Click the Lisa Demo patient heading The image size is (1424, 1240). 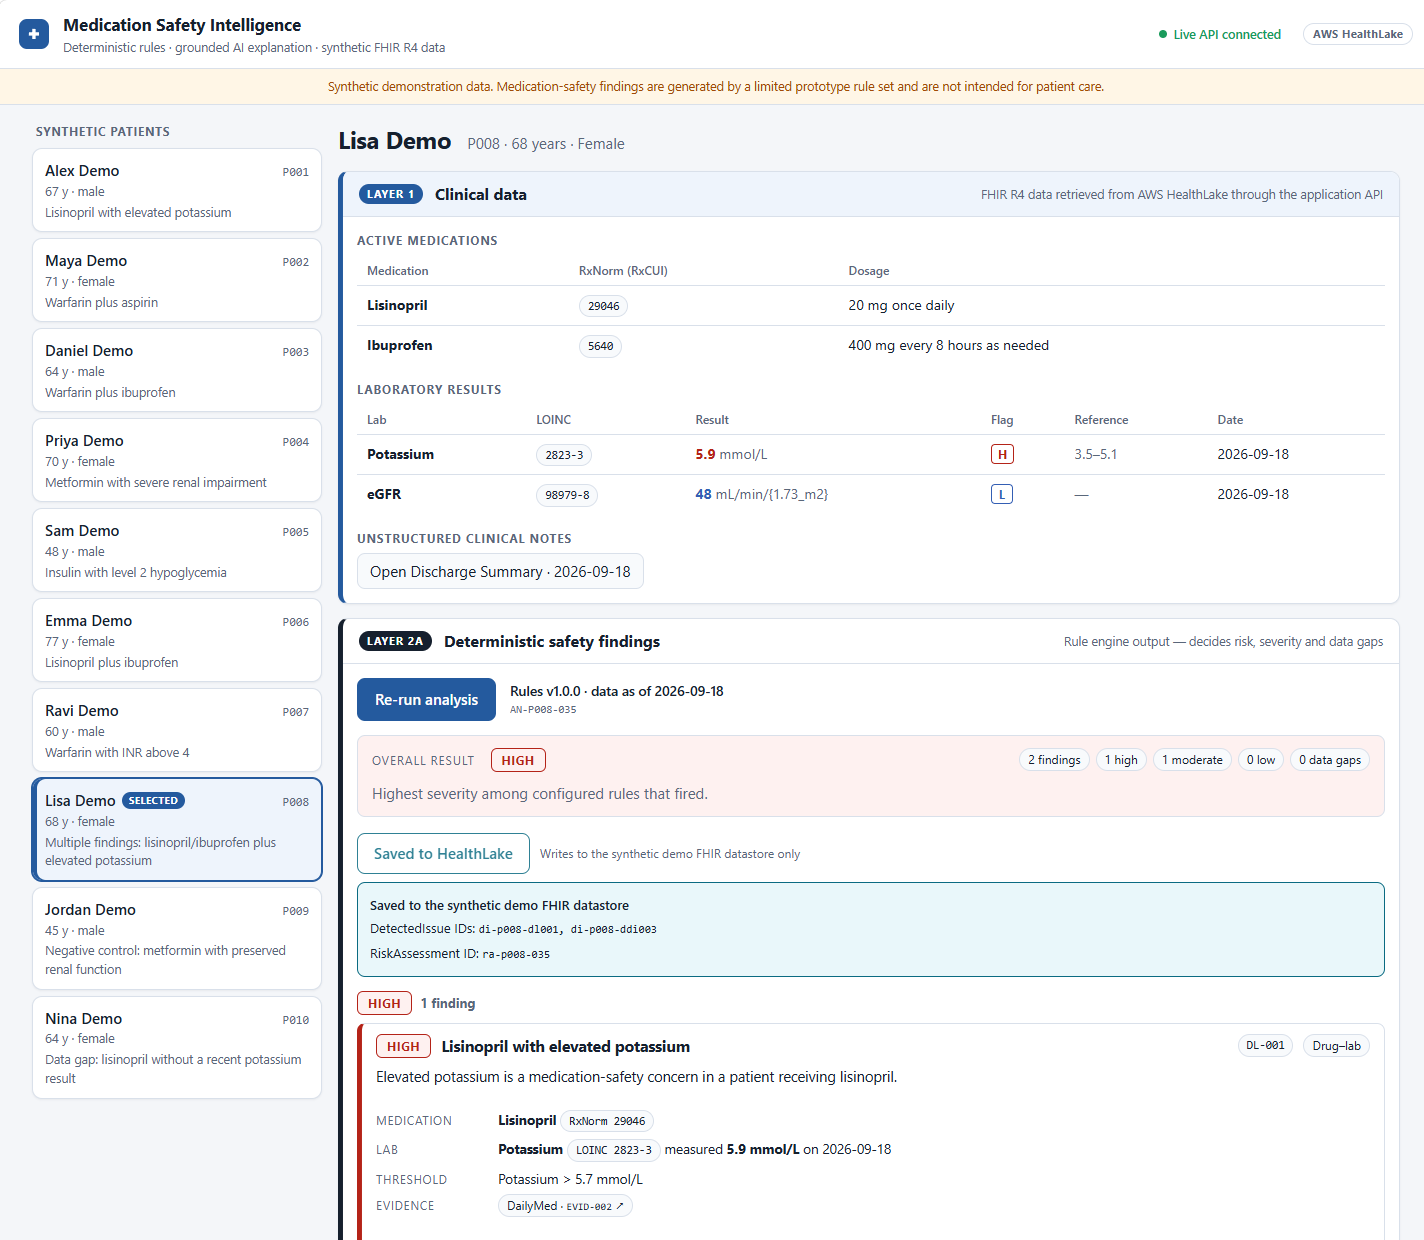pyautogui.click(x=395, y=141)
